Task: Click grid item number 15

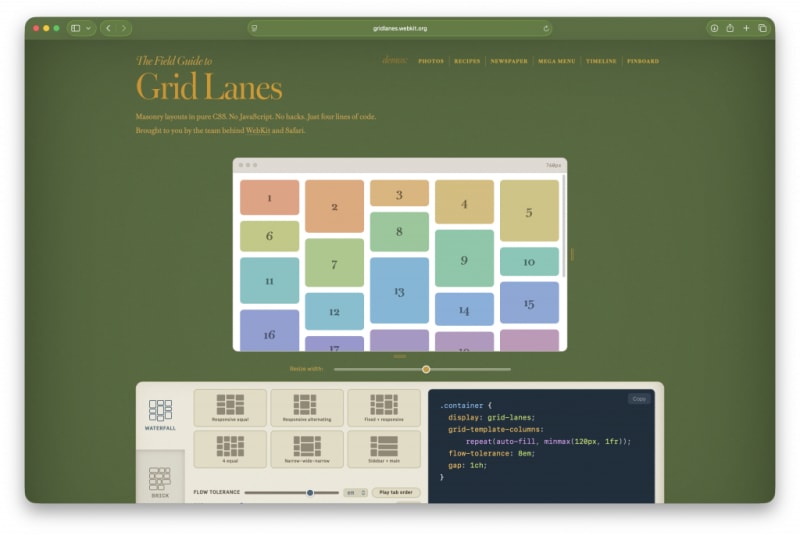Action: pos(529,303)
